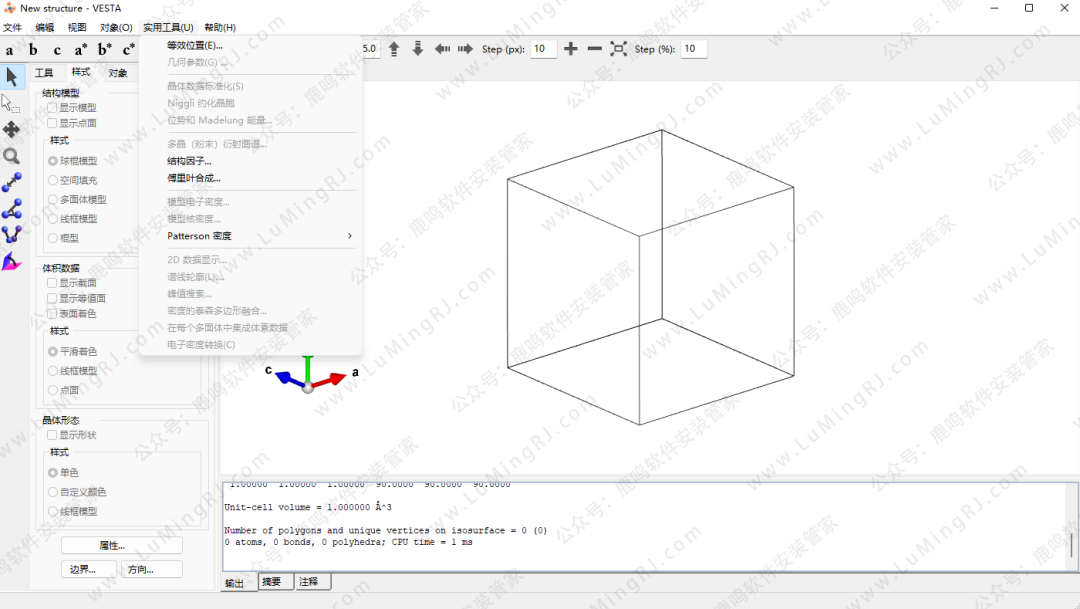1080x609 pixels.
Task: Select the magnifier zoom tool
Action: pos(11,156)
